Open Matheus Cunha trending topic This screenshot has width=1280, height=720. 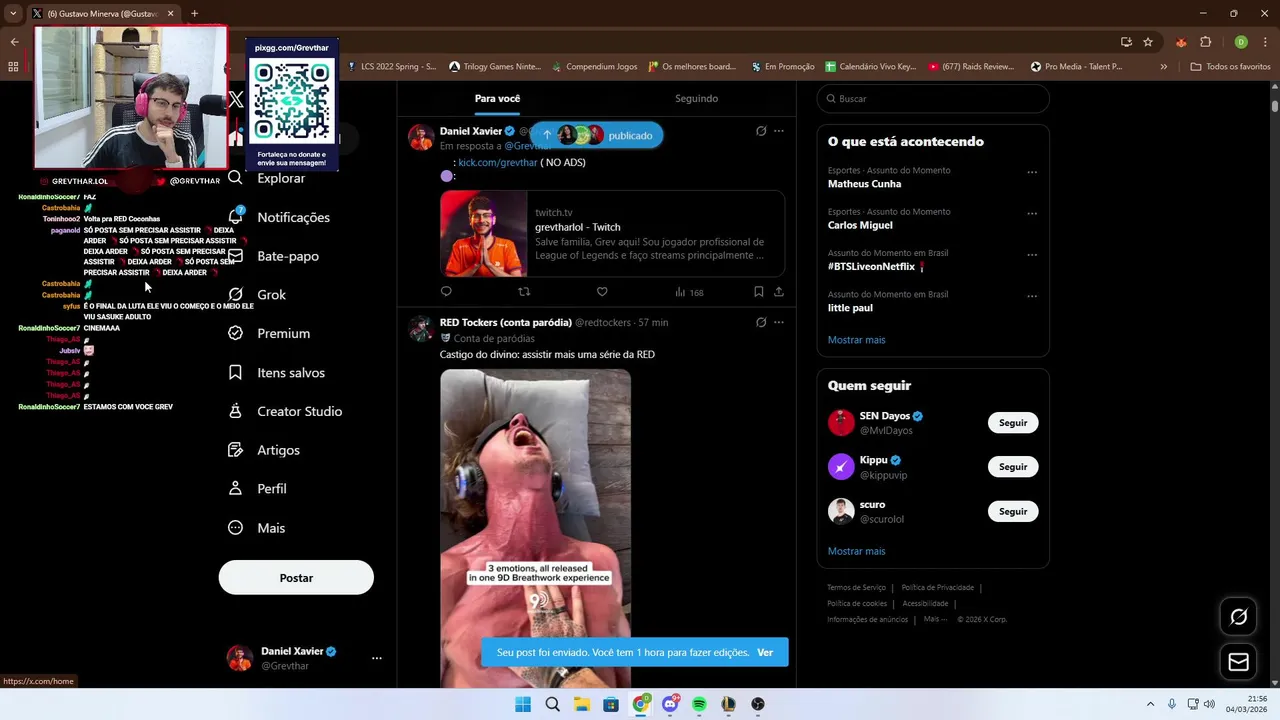(x=864, y=184)
